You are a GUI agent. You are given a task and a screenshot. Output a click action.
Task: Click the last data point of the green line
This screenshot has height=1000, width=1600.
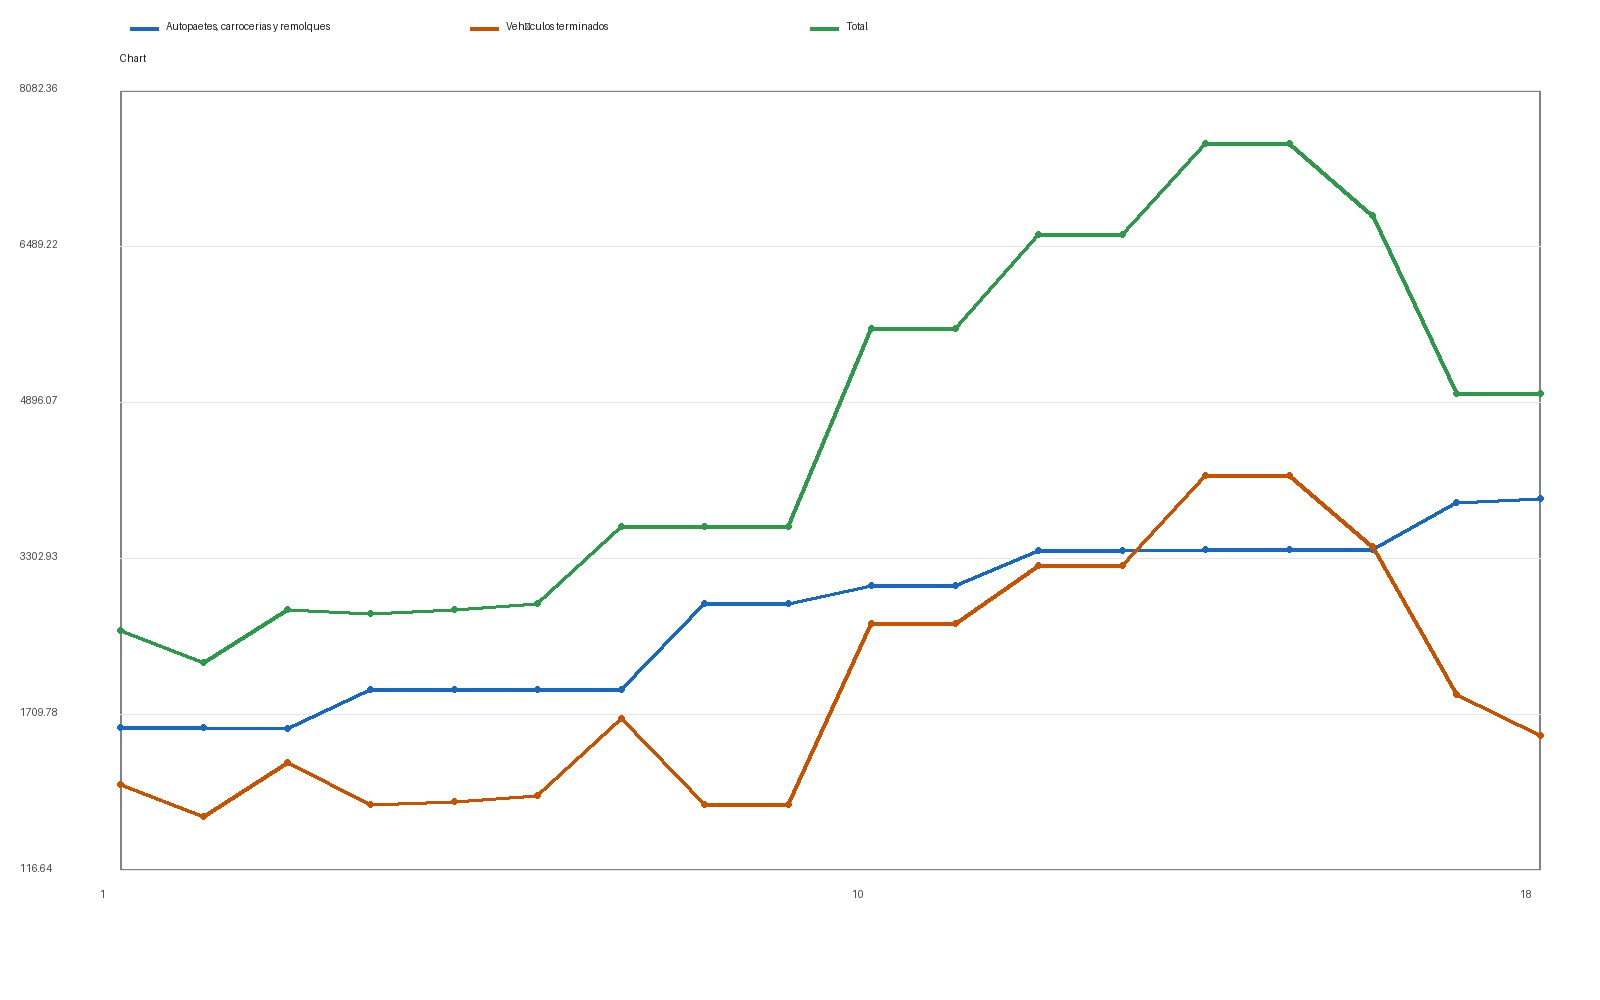click(1540, 394)
